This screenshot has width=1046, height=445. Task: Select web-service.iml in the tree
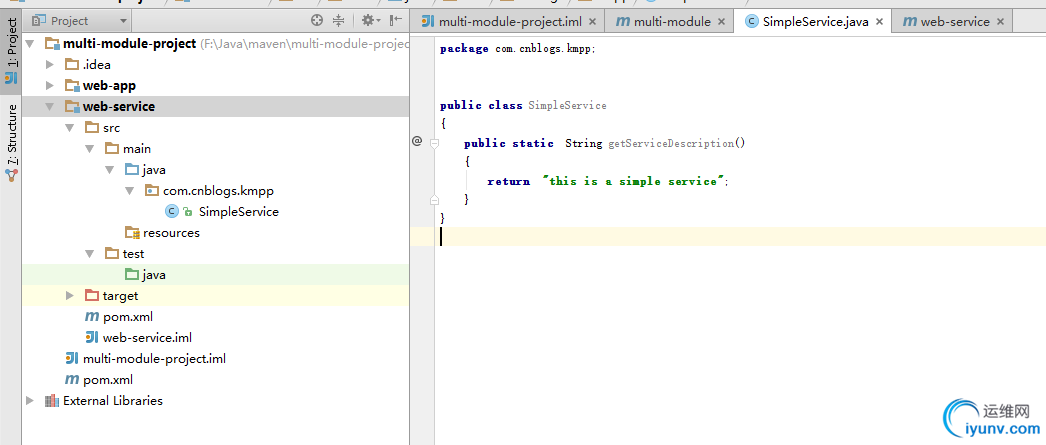coord(147,338)
